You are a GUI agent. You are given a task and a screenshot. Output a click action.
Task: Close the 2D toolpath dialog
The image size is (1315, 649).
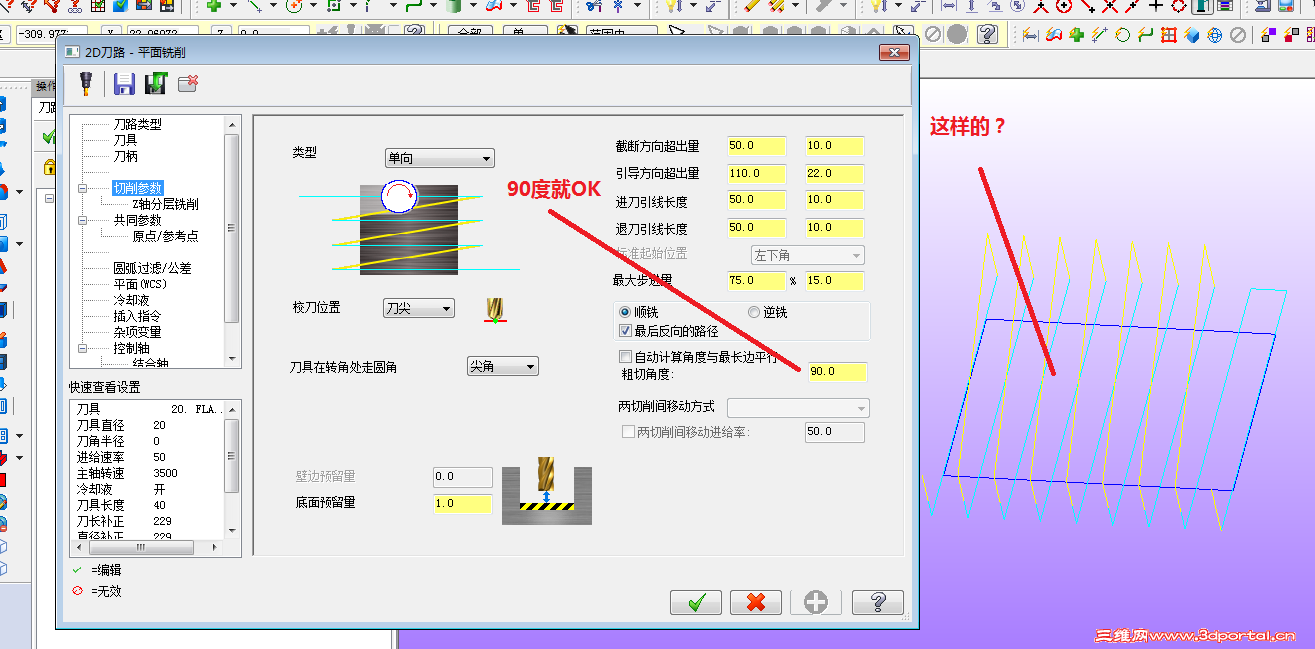click(893, 52)
